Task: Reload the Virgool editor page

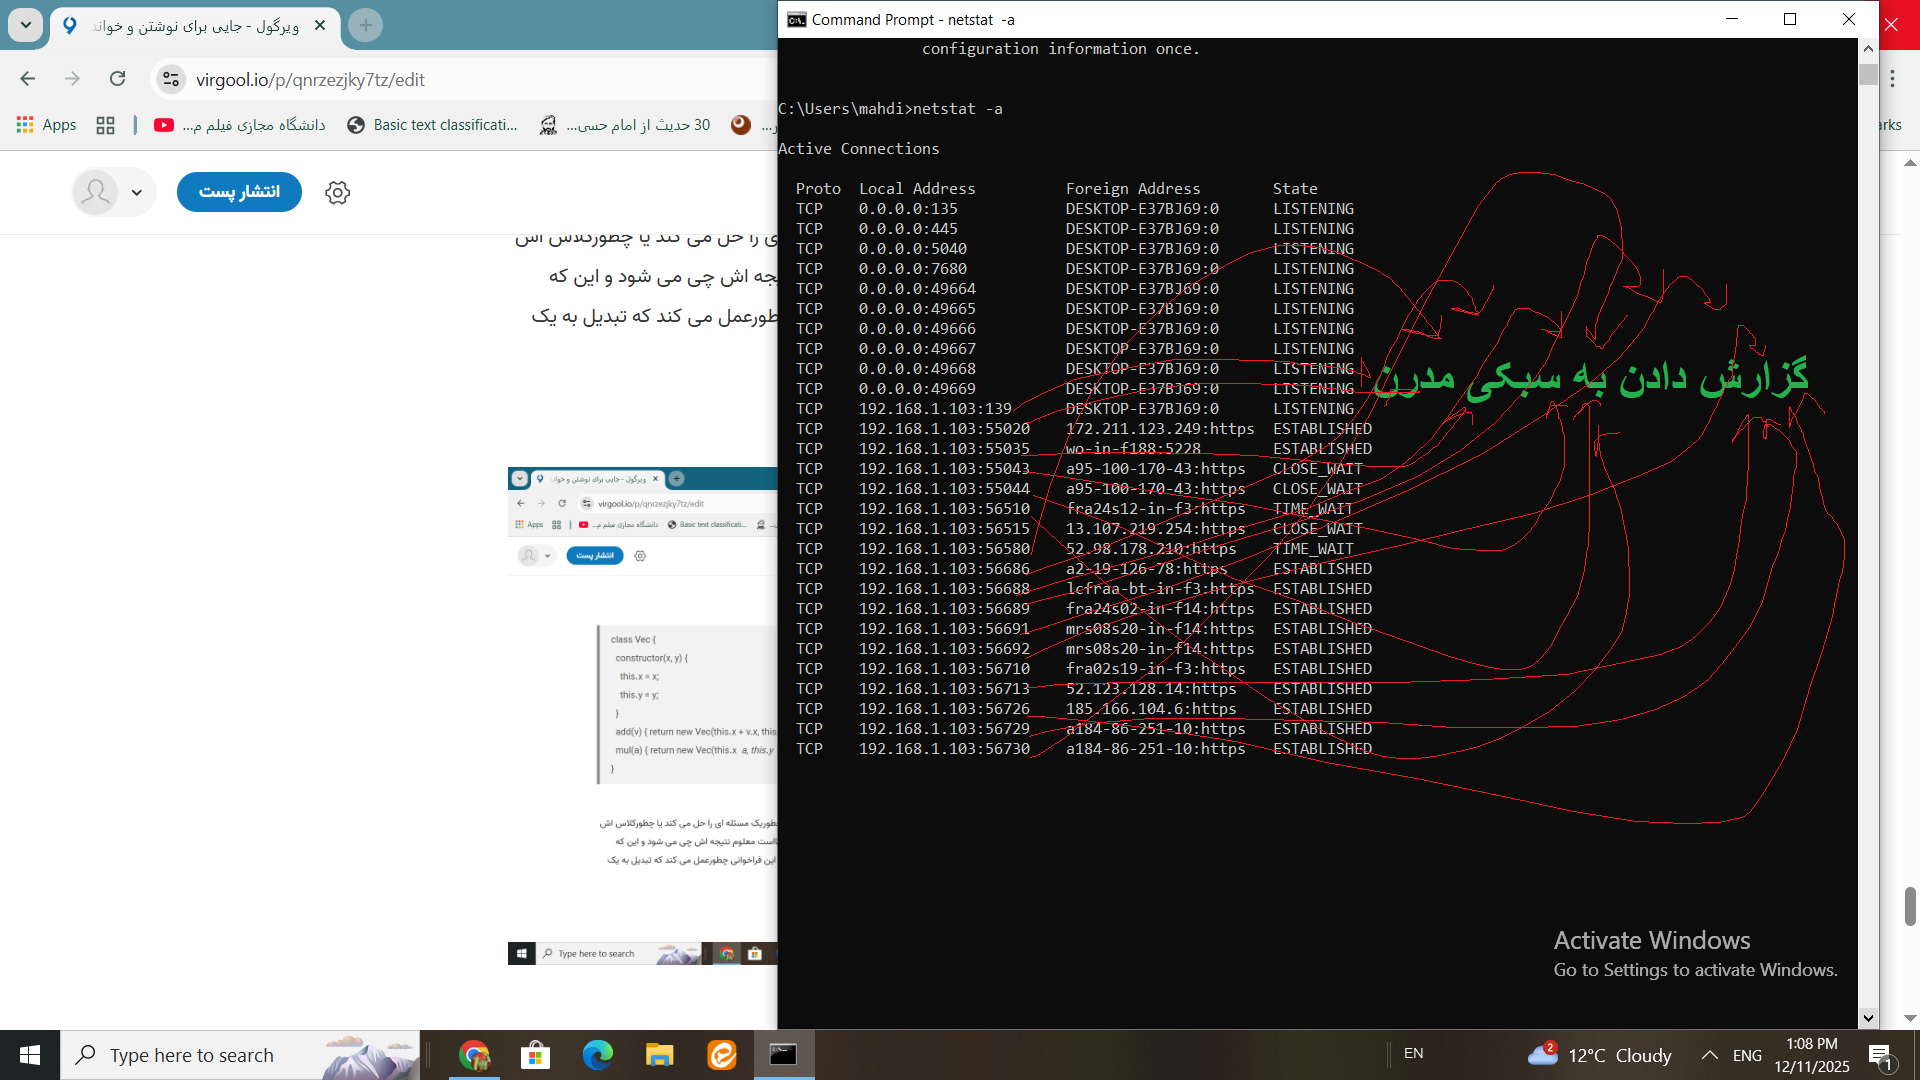Action: [118, 79]
